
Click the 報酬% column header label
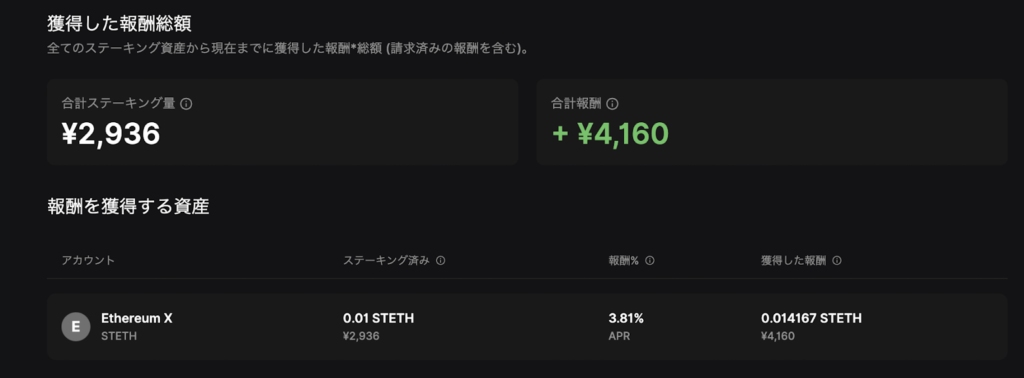623,260
